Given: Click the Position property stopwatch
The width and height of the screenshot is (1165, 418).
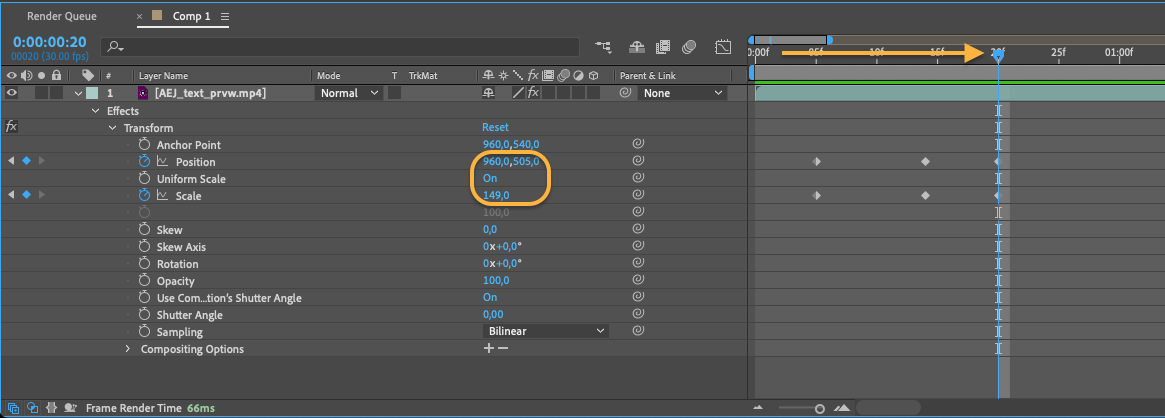Looking at the screenshot, I should click(x=144, y=162).
